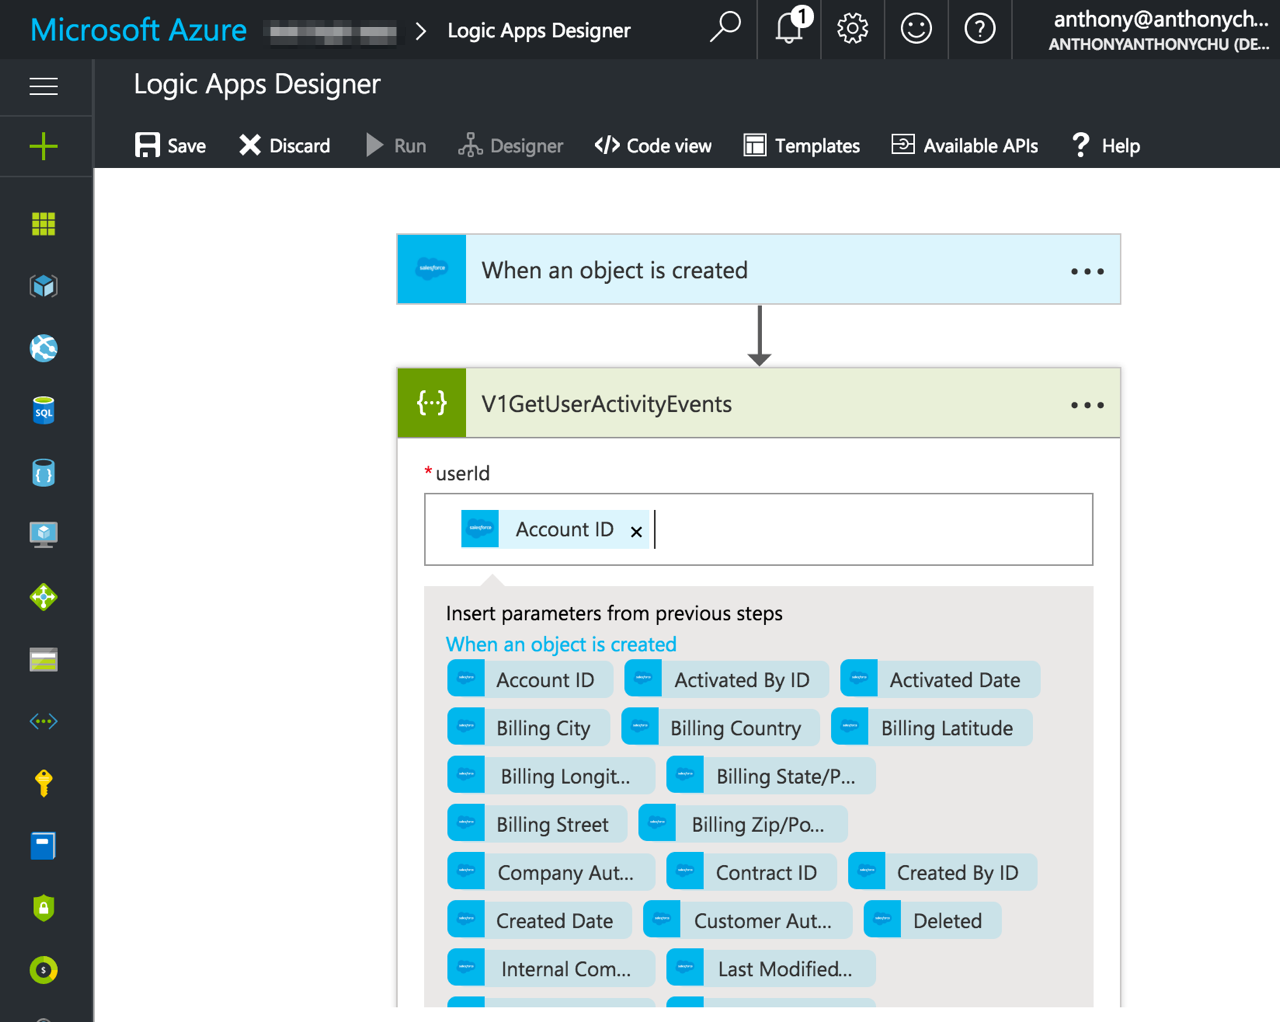Viewport: 1280px width, 1022px height.
Task: Click the Account ID token in userId field
Action: point(554,529)
